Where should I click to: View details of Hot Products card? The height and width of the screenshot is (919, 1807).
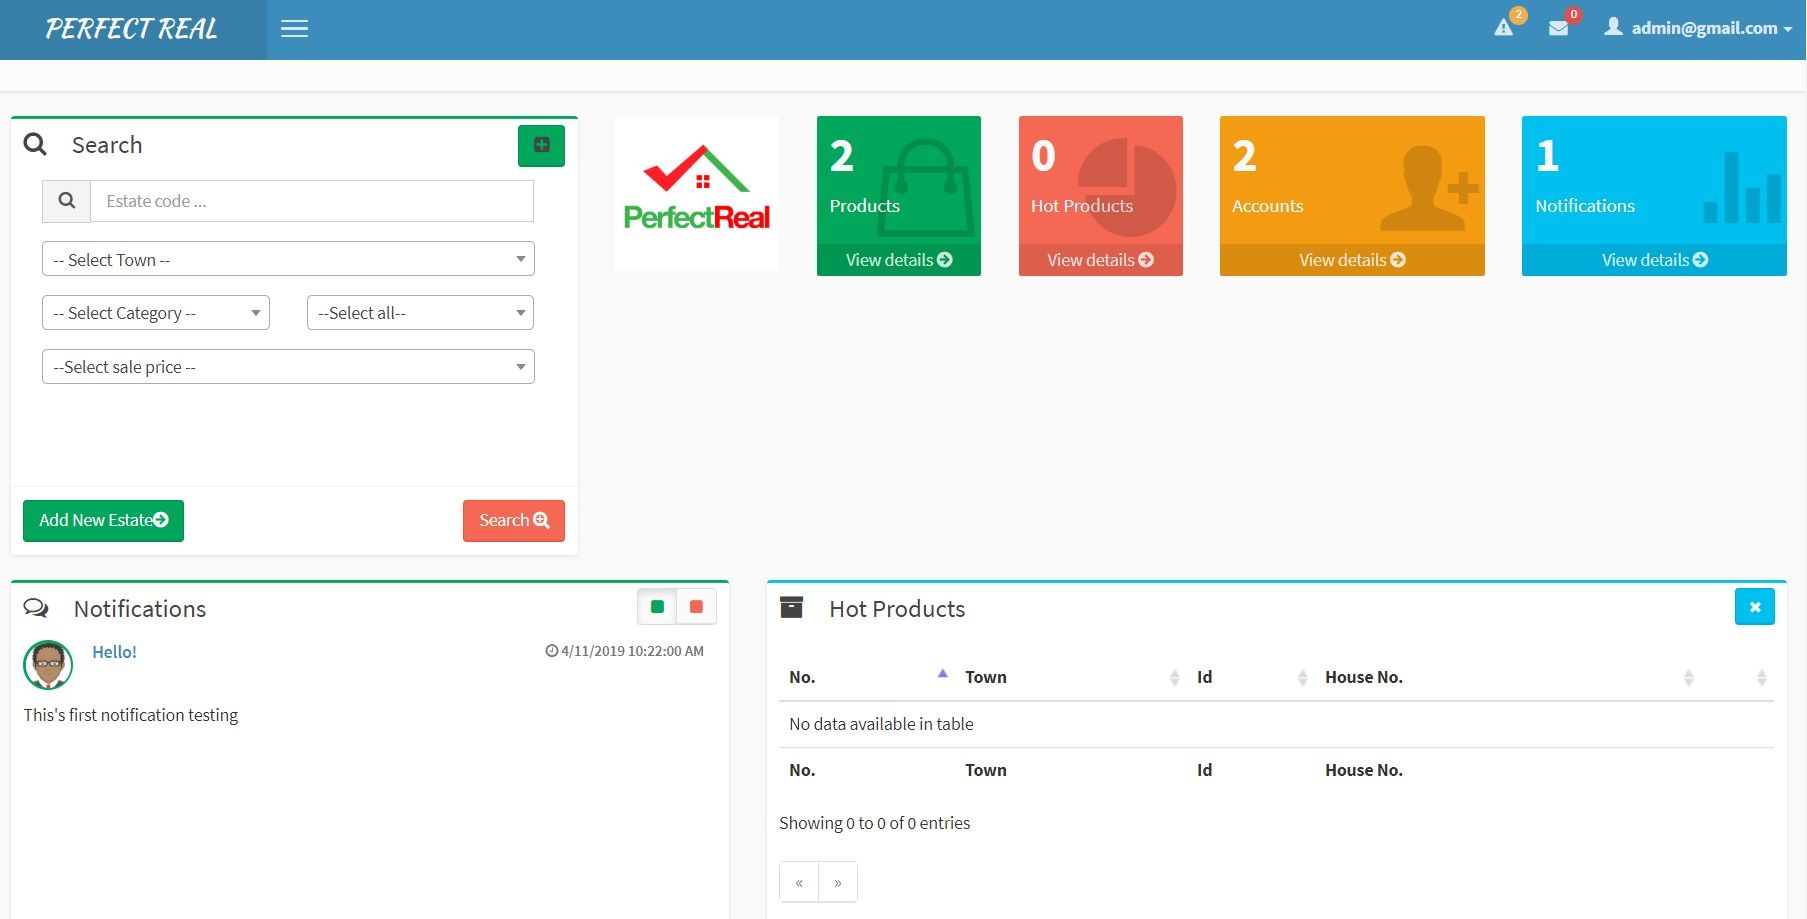(1101, 260)
